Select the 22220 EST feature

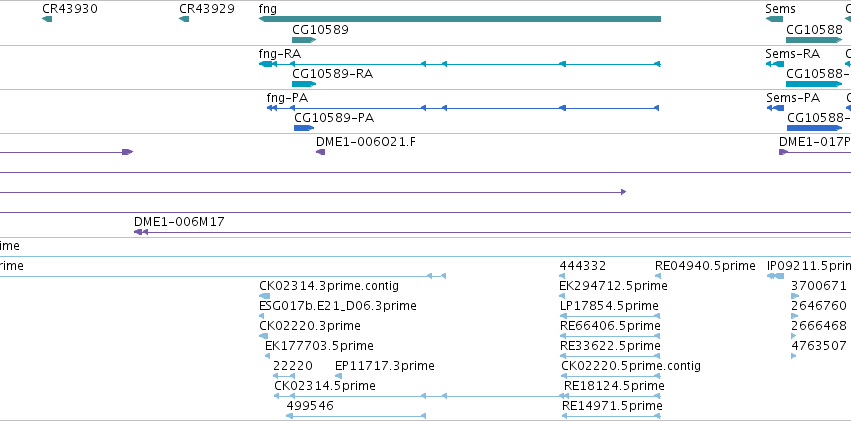click(284, 375)
